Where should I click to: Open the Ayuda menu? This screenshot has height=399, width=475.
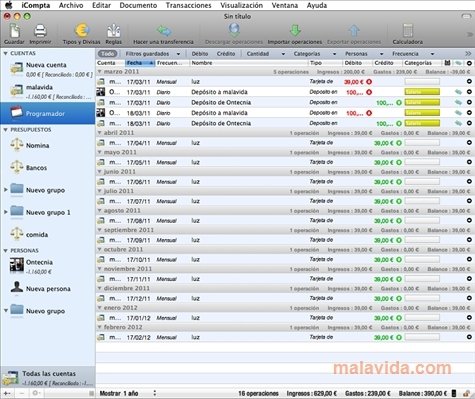tap(317, 5)
